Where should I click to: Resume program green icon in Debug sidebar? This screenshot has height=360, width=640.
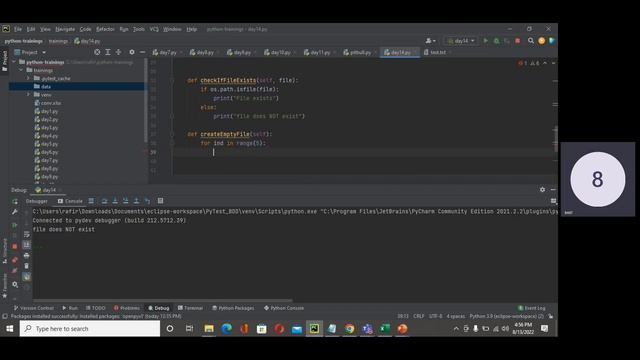pos(15,225)
